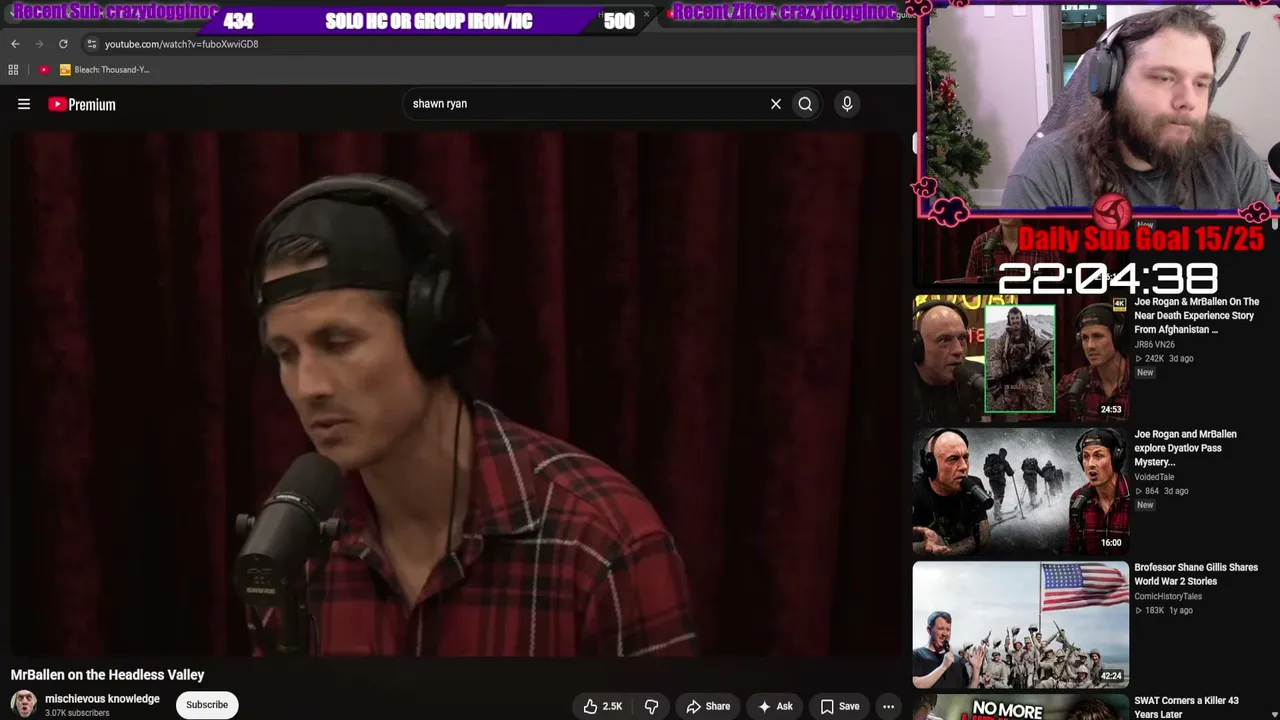Open the Shane Gillis World War 2 thumbnail

coord(1020,624)
